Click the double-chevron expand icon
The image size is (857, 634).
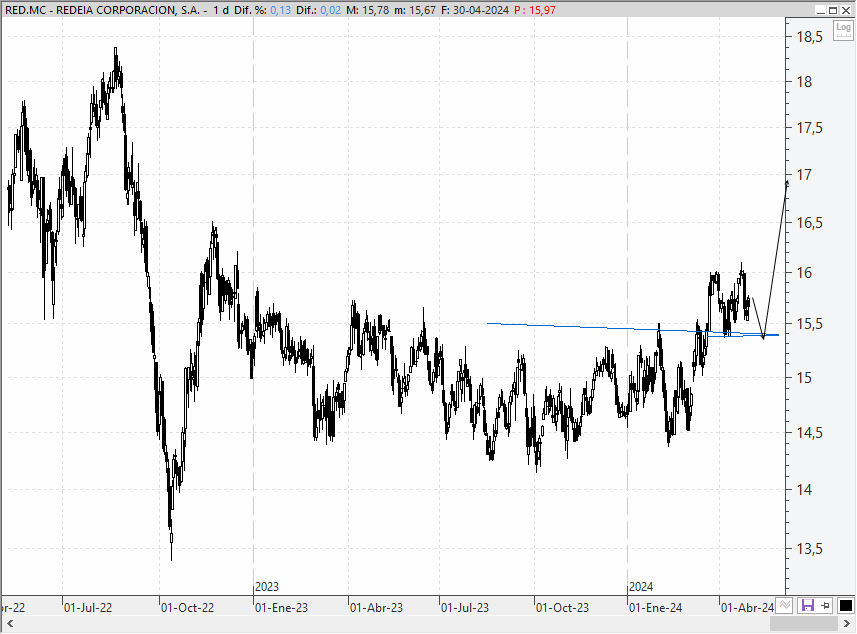pyautogui.click(x=785, y=605)
